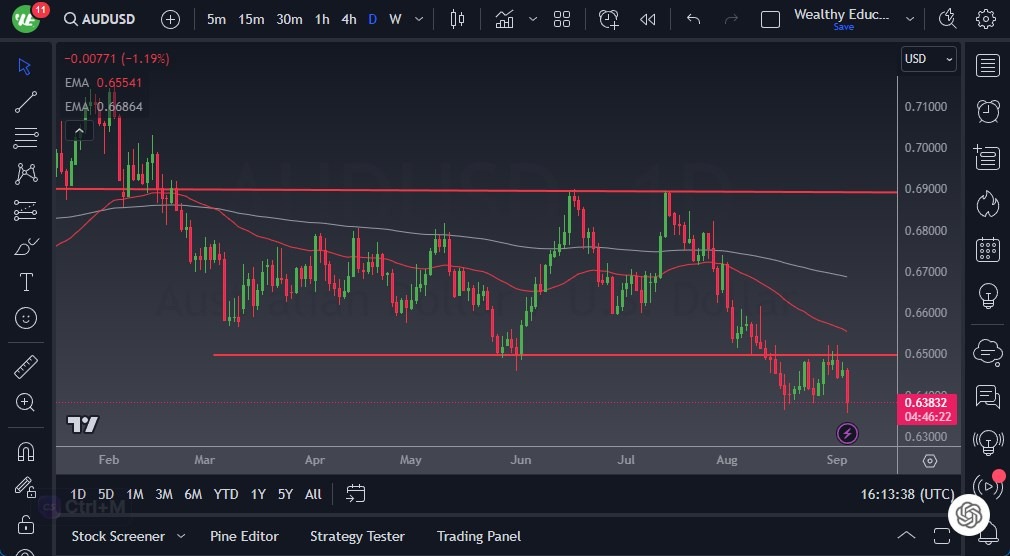Open the alerts clock icon
Screen dimensions: 1010x556
pyautogui.click(x=988, y=110)
